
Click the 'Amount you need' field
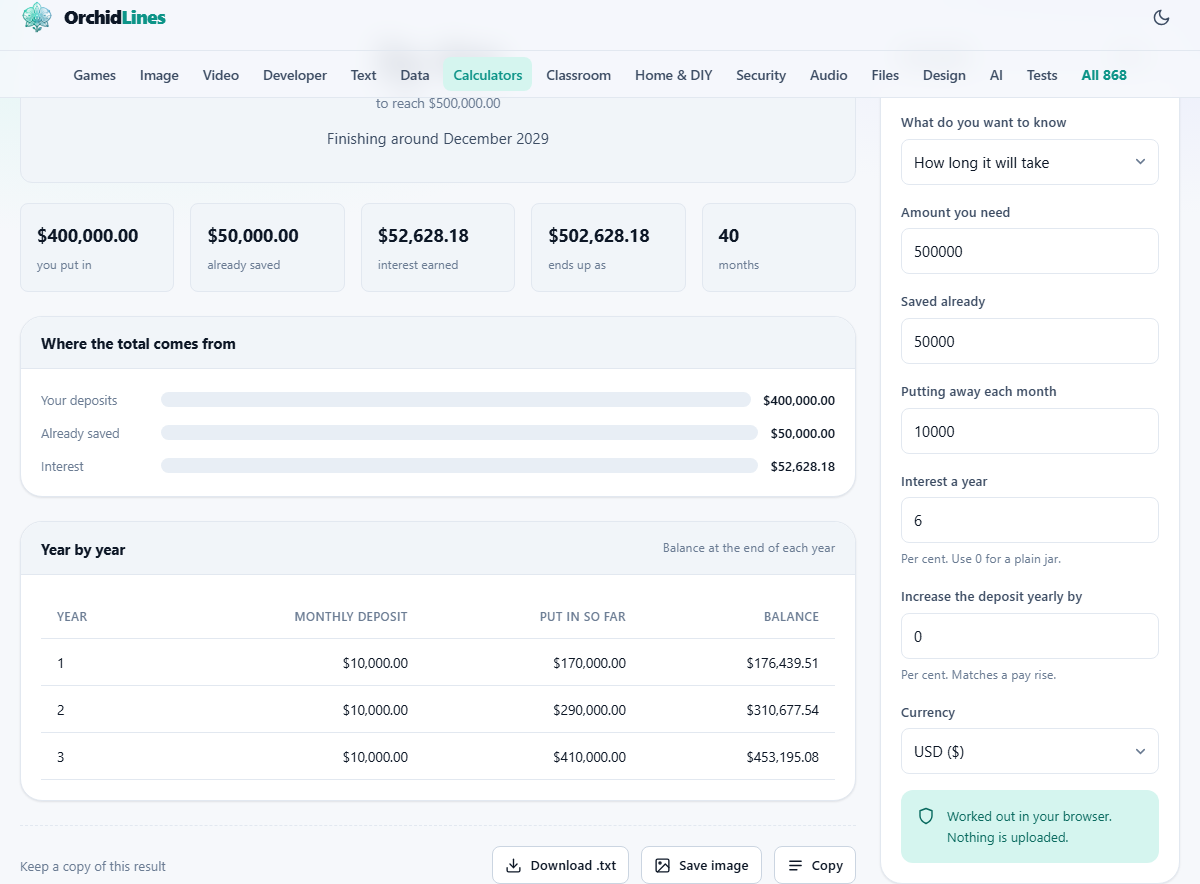(1030, 251)
